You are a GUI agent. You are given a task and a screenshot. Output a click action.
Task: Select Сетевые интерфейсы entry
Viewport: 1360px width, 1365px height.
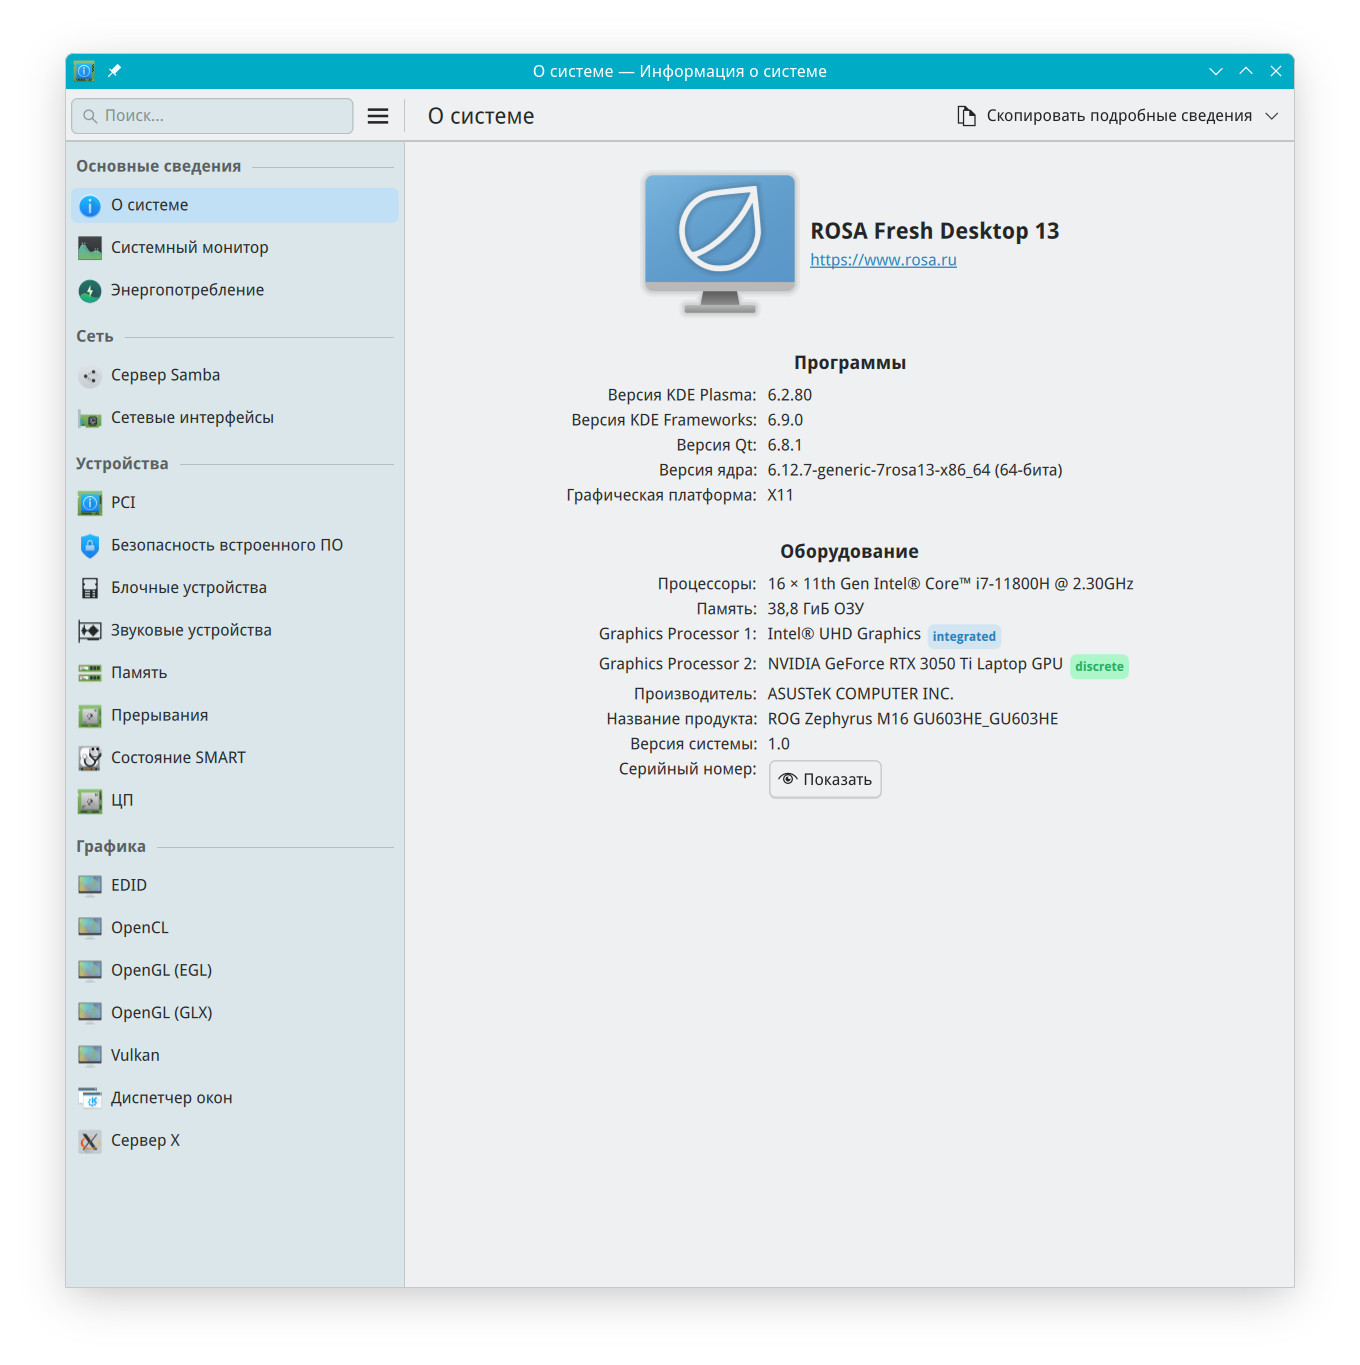click(x=235, y=418)
